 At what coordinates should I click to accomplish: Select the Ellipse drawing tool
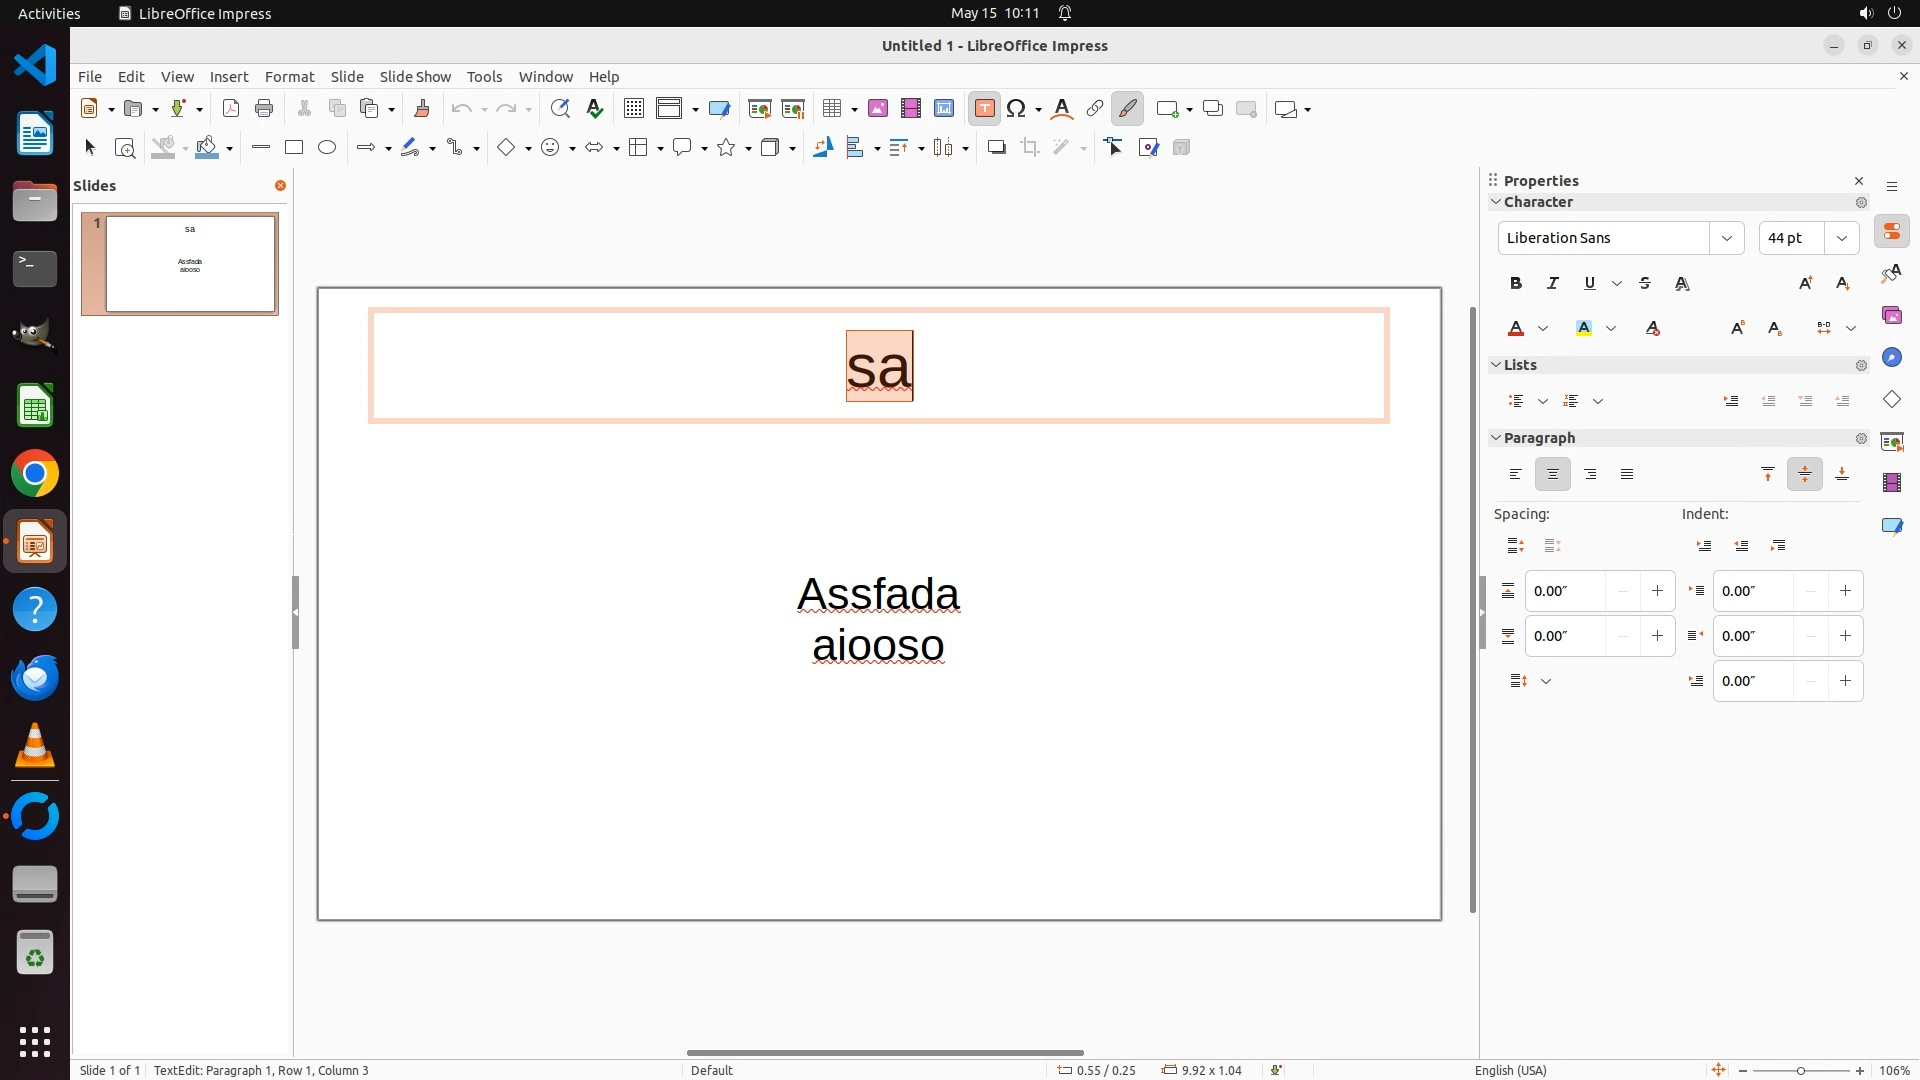pos(327,148)
